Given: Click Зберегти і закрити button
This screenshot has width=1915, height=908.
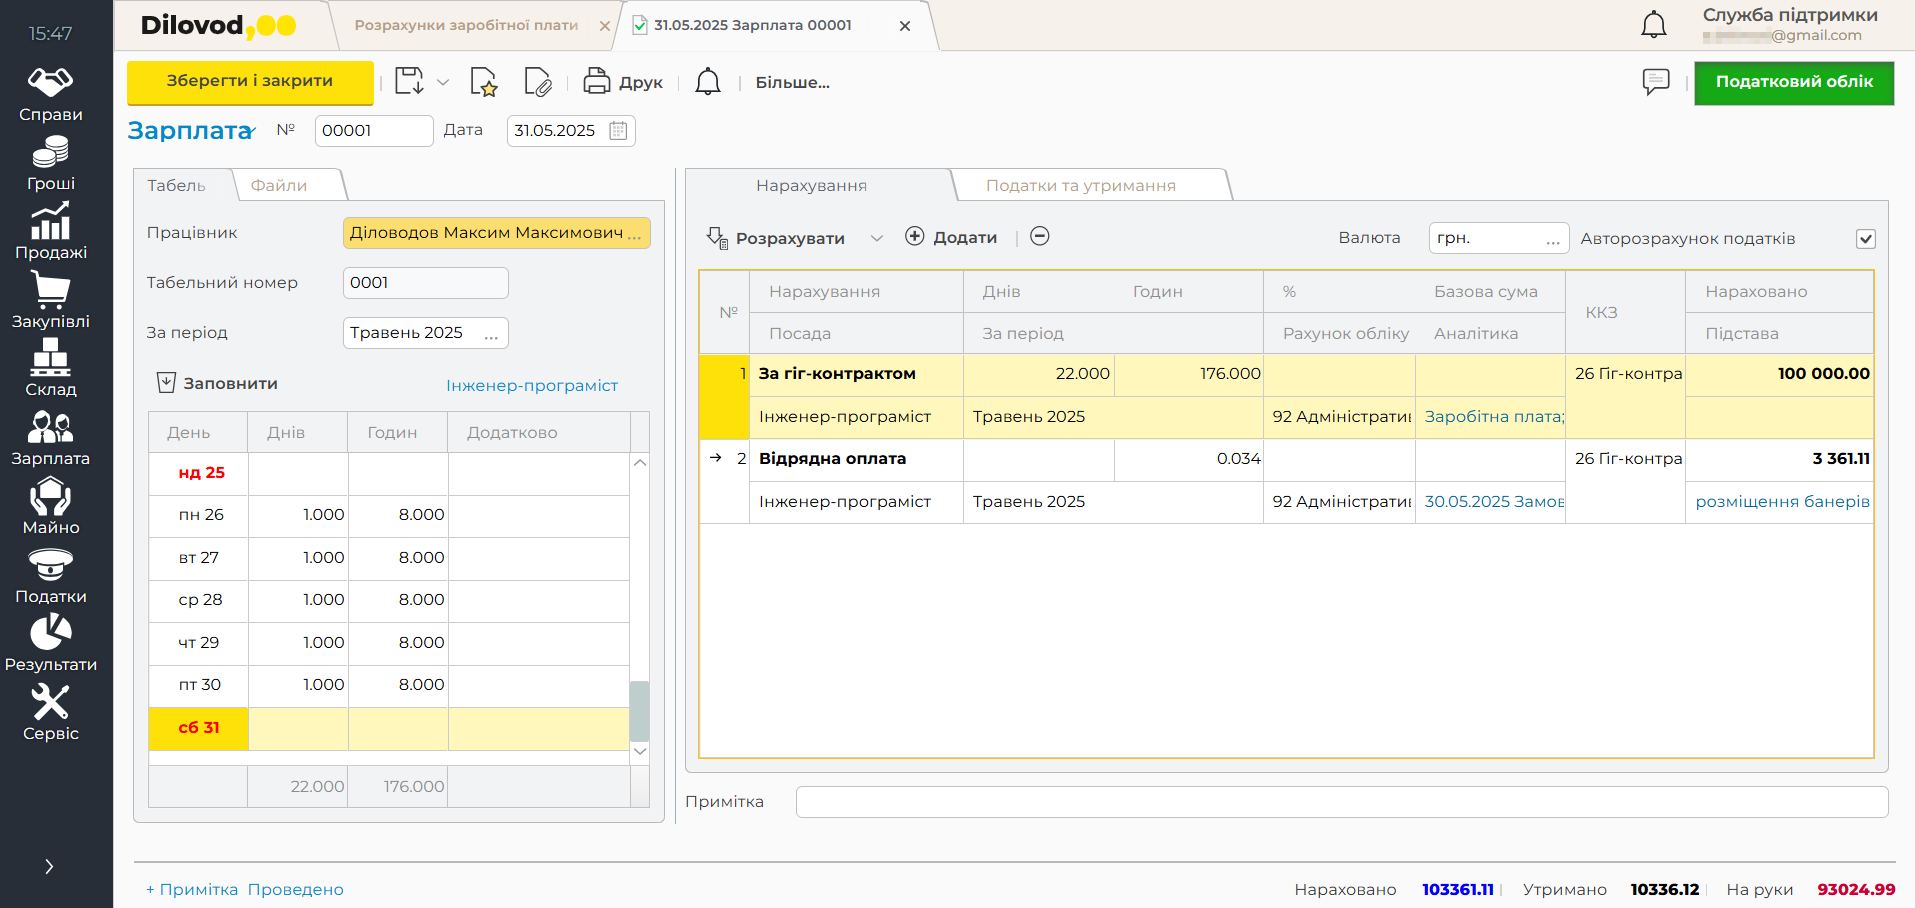Looking at the screenshot, I should coord(250,82).
